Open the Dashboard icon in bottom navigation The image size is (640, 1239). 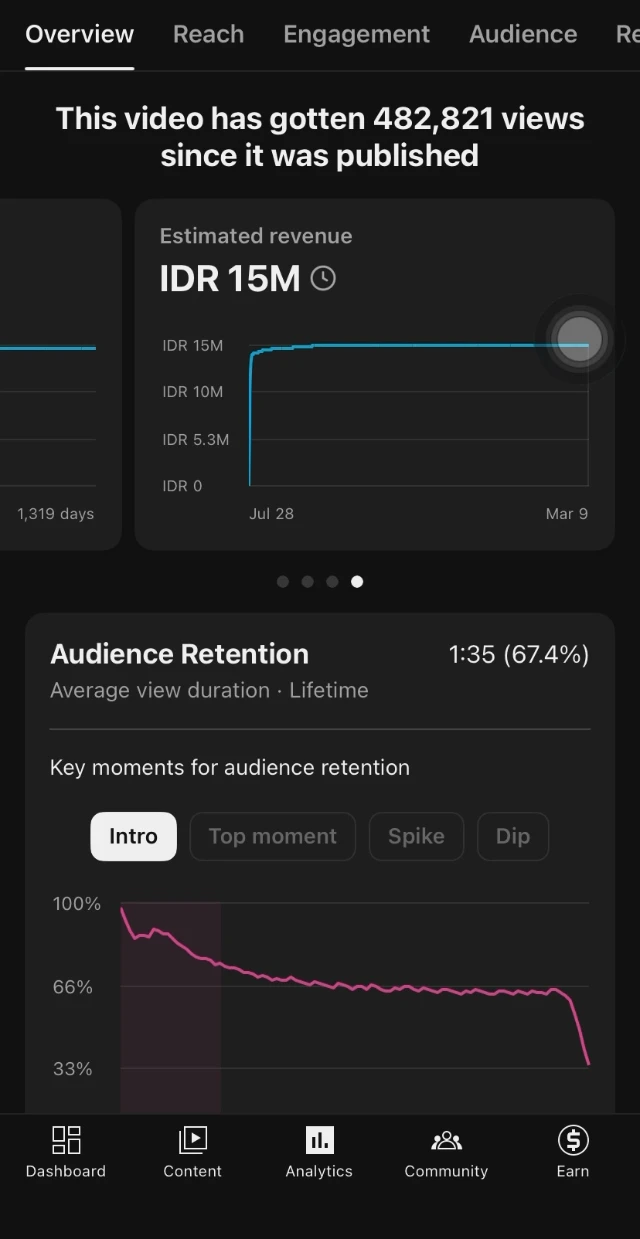pos(66,1140)
